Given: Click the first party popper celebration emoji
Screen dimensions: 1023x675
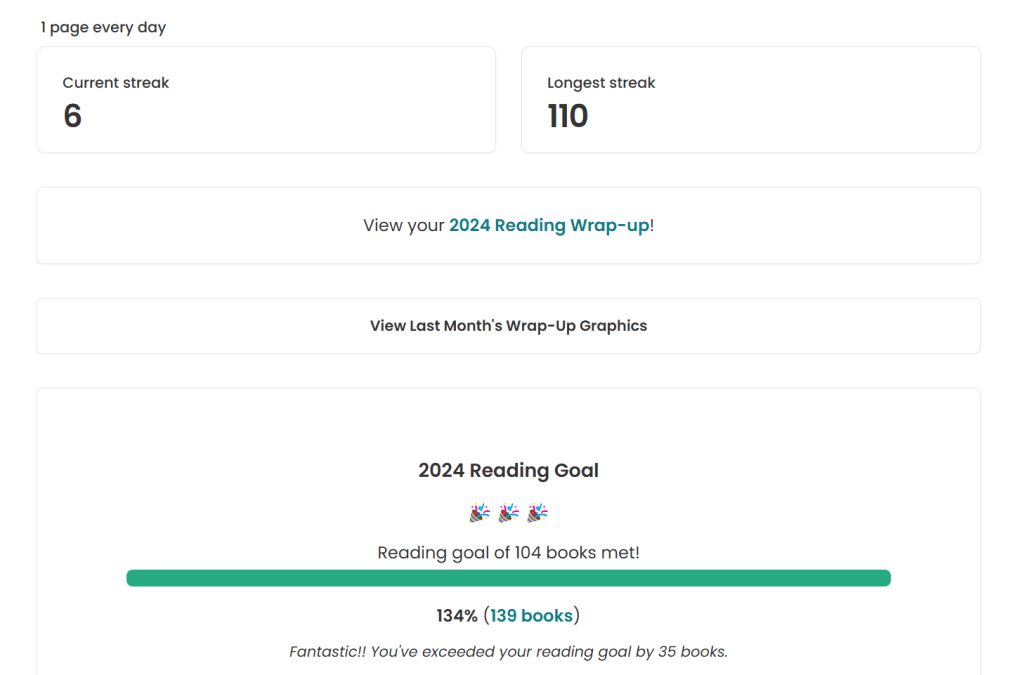Looking at the screenshot, I should (x=480, y=511).
